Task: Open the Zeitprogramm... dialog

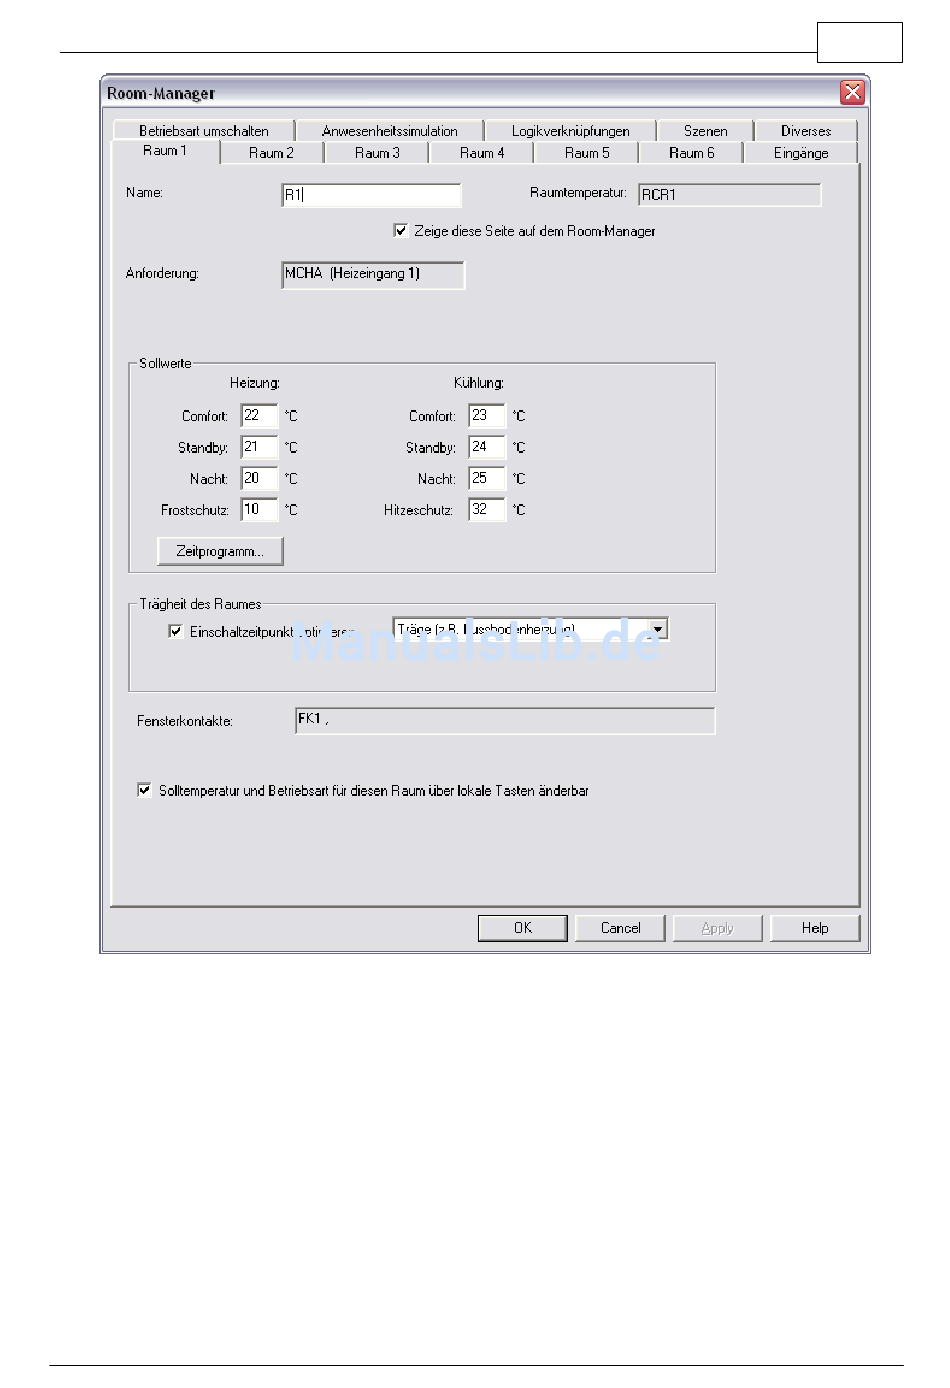Action: click(220, 551)
